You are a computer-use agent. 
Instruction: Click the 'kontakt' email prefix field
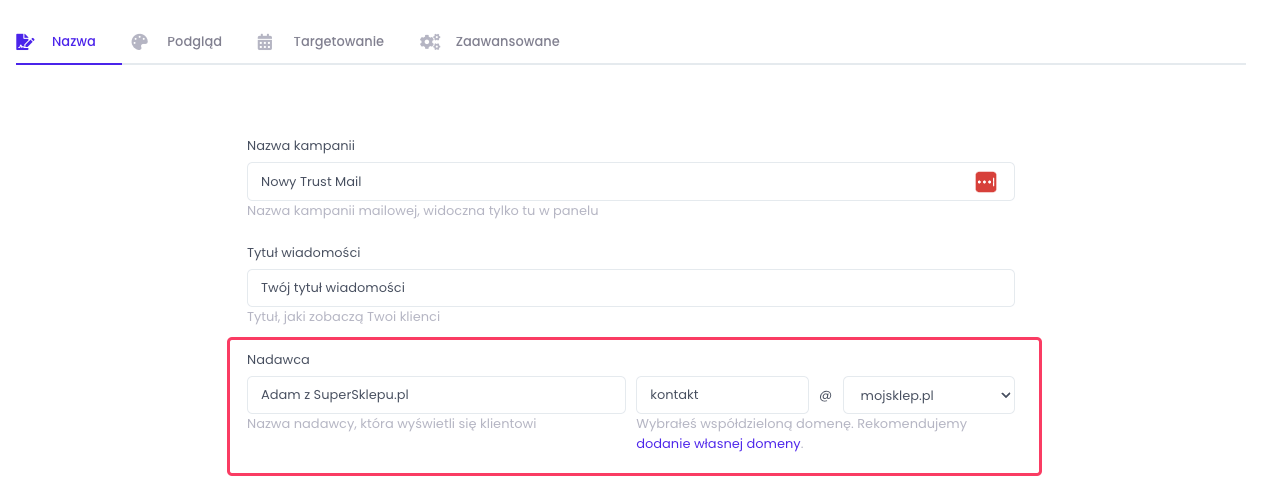722,395
